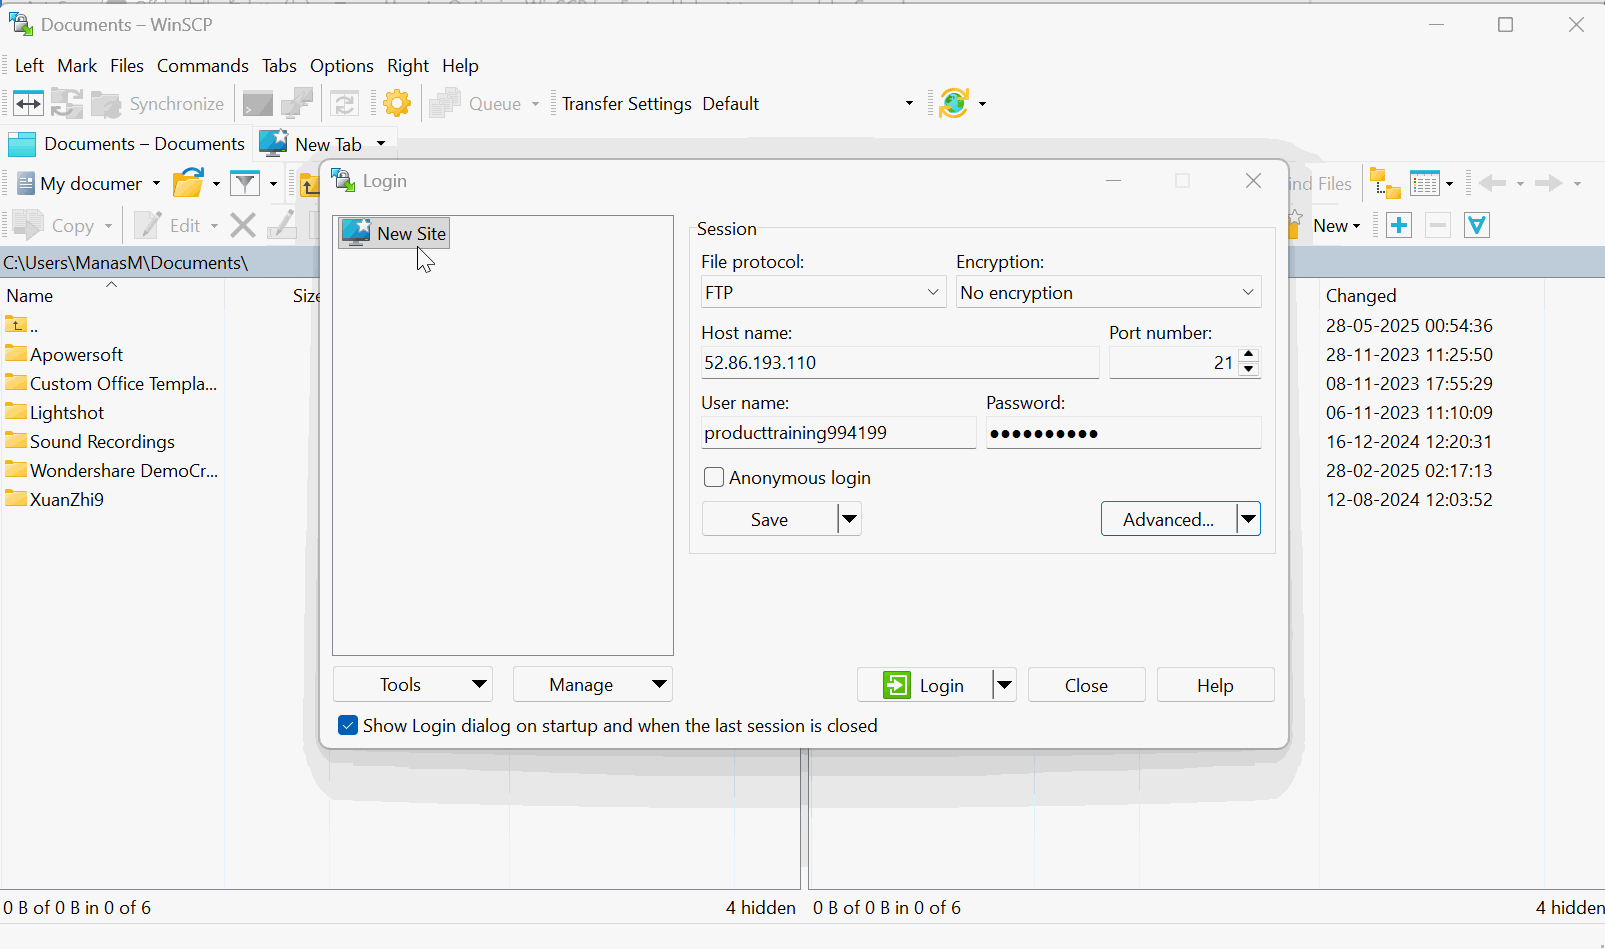1605x949 pixels.
Task: Toggle the folder tree view icon
Action: (x=1384, y=184)
